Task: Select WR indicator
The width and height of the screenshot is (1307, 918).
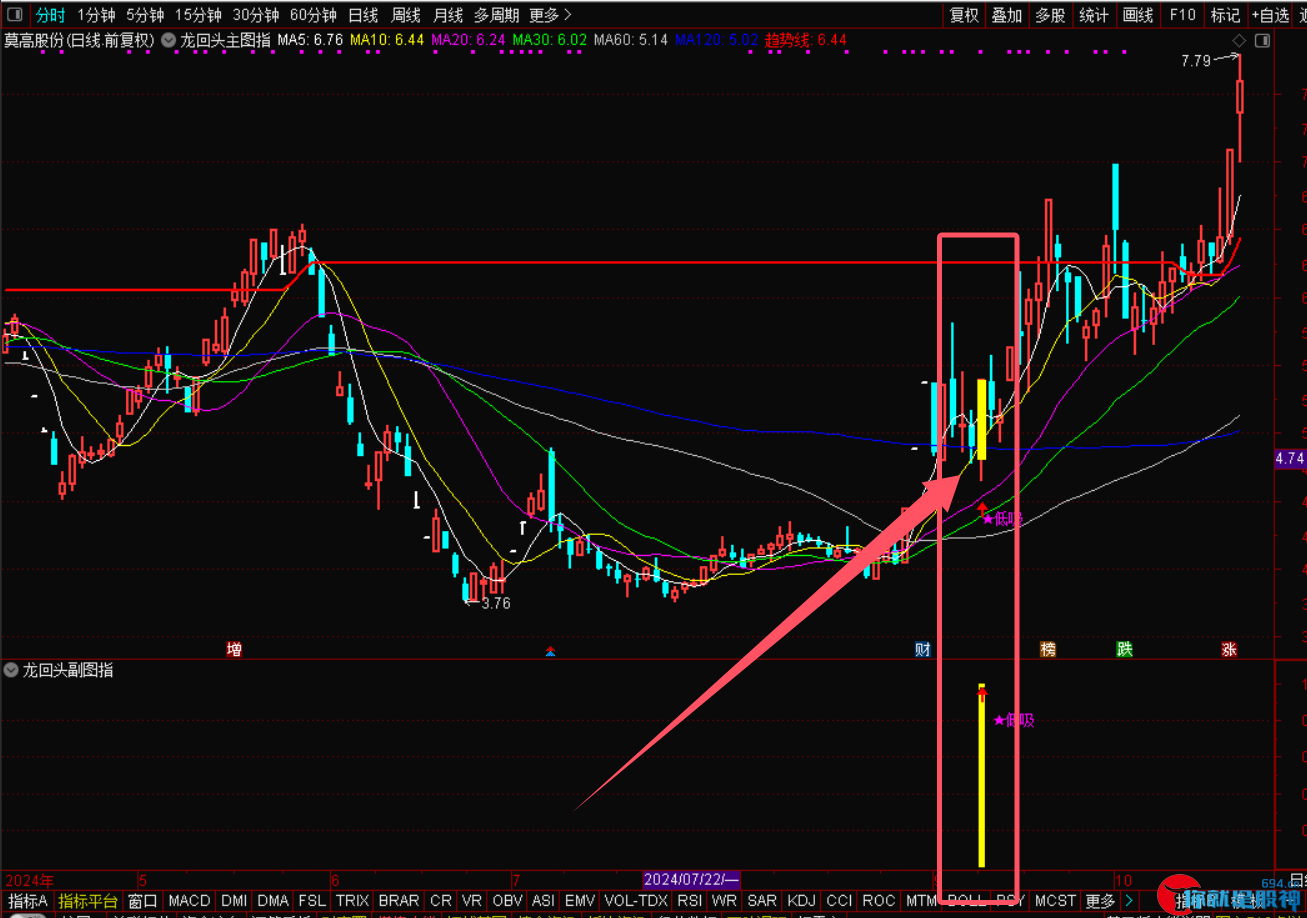Action: tap(724, 901)
